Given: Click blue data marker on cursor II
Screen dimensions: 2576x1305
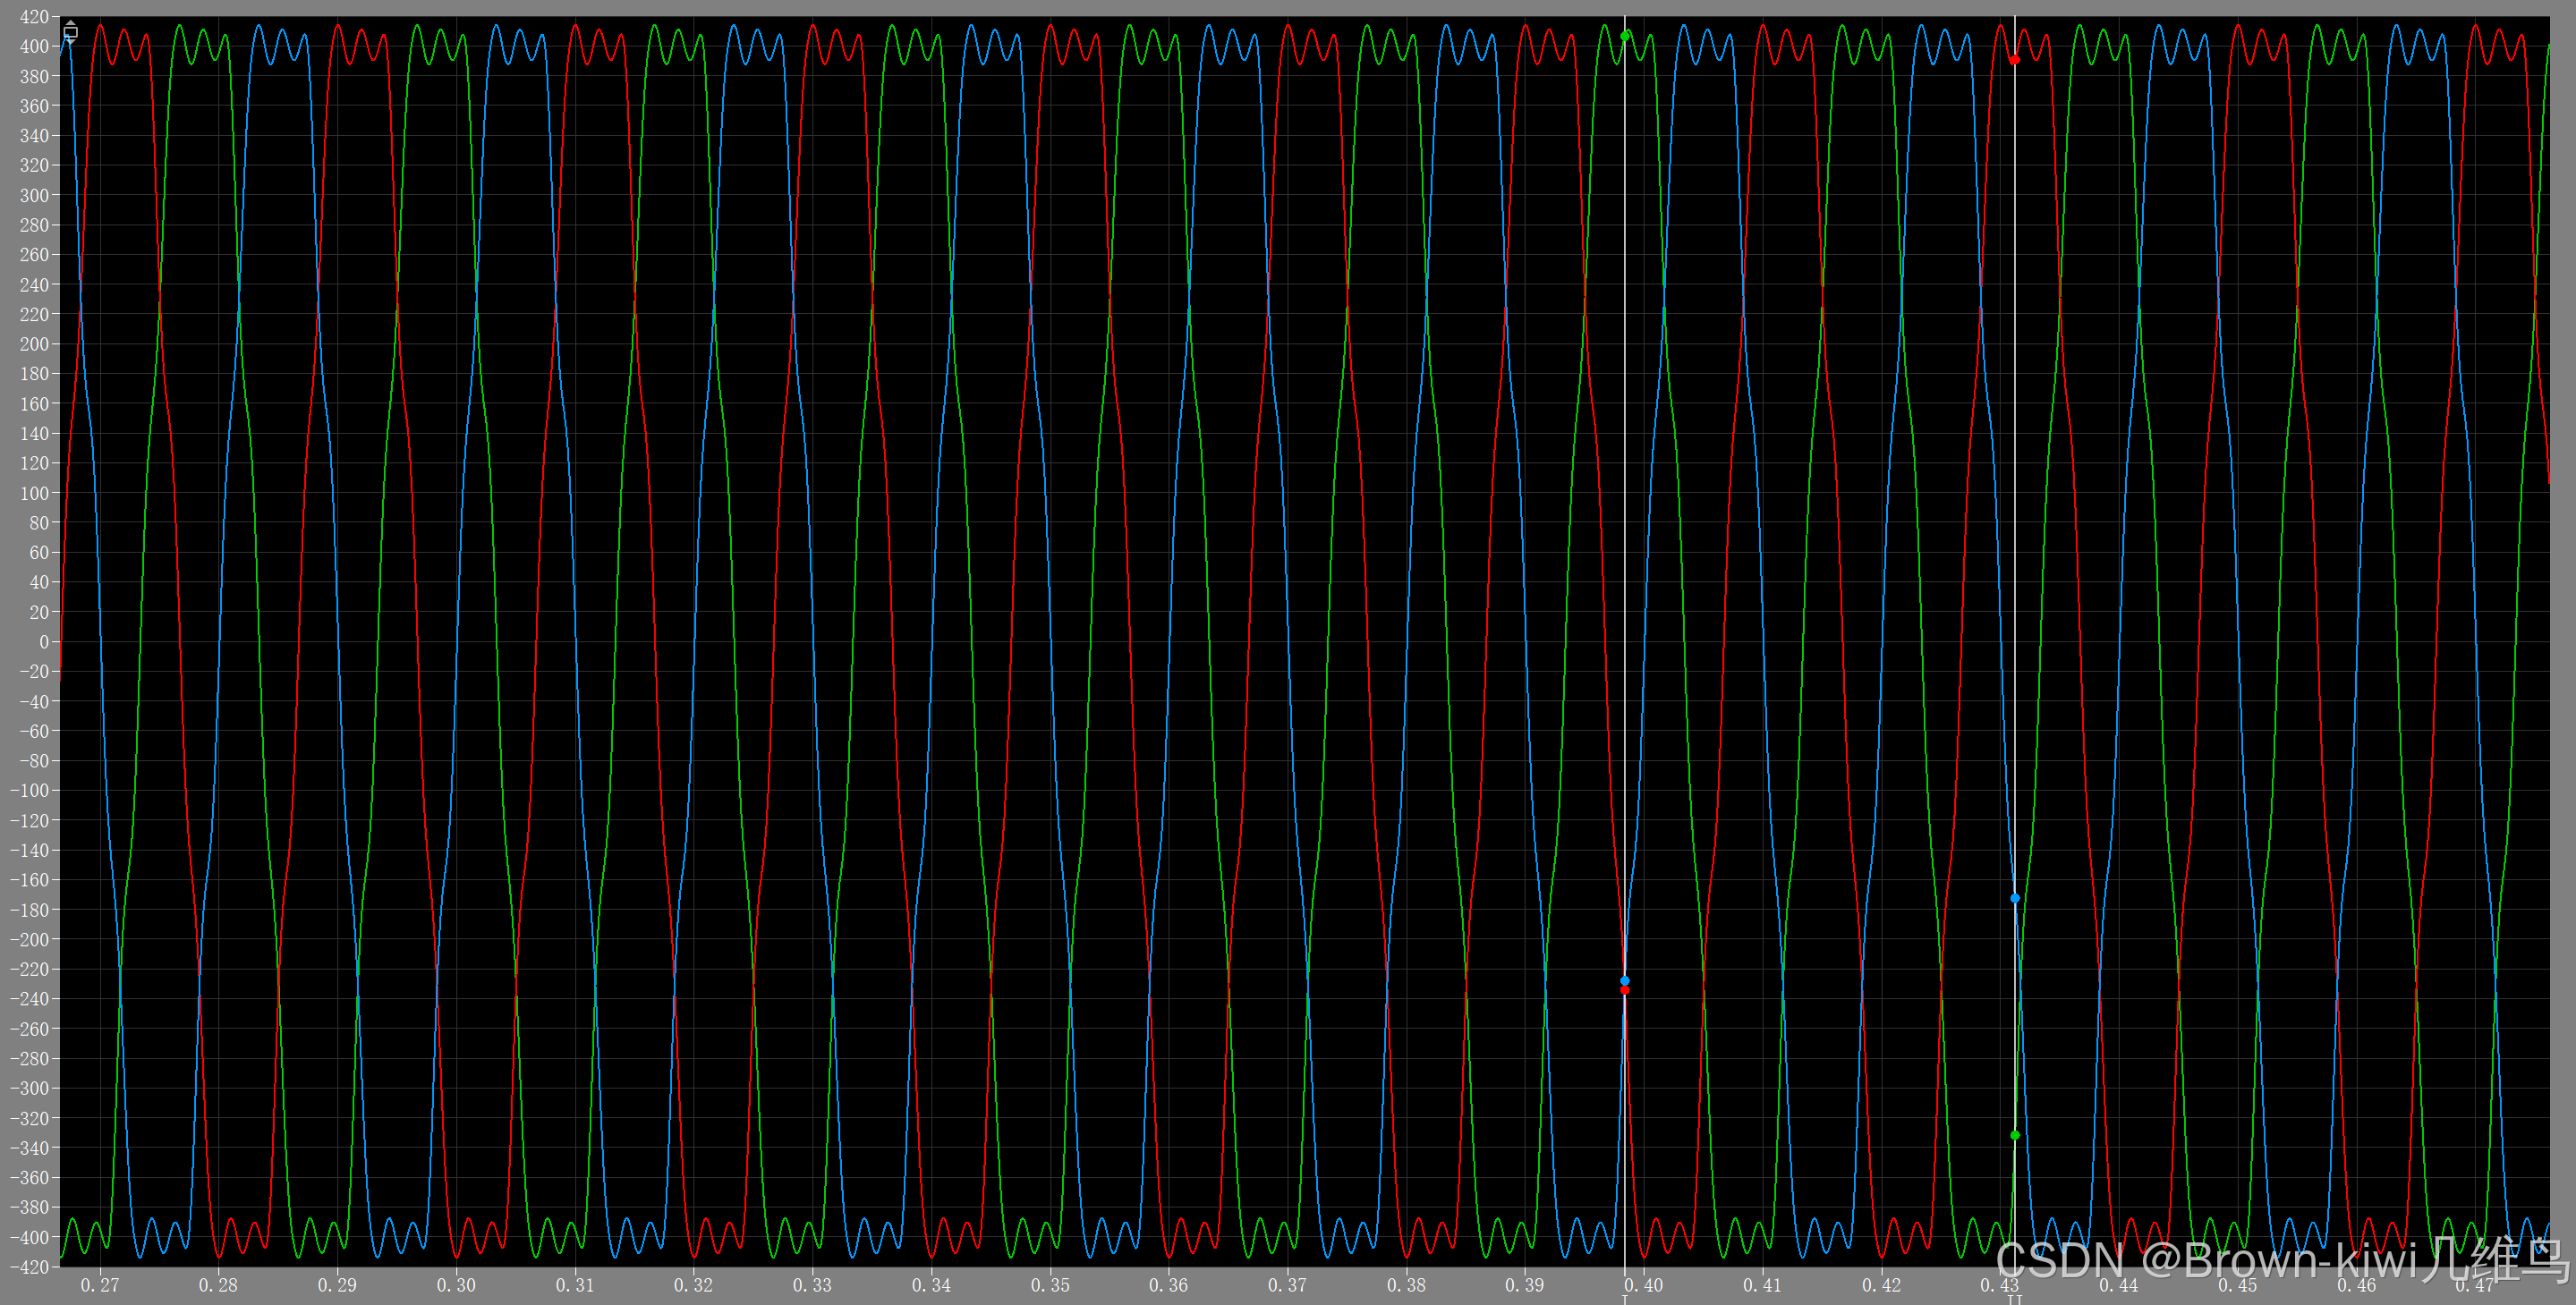Looking at the screenshot, I should coord(2014,898).
